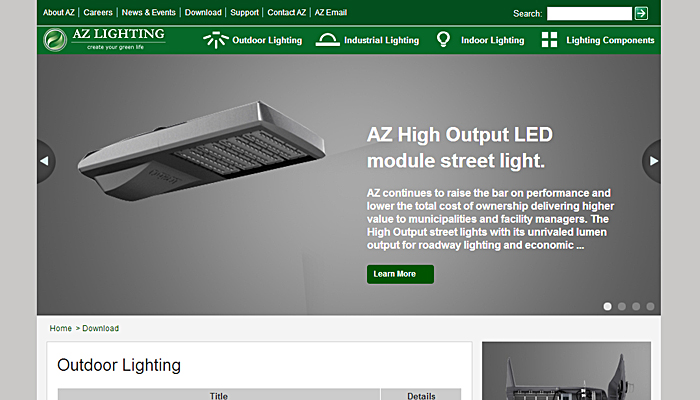700x400 pixels.
Task: Open the Industrial Lighting navigation label
Action: [382, 40]
